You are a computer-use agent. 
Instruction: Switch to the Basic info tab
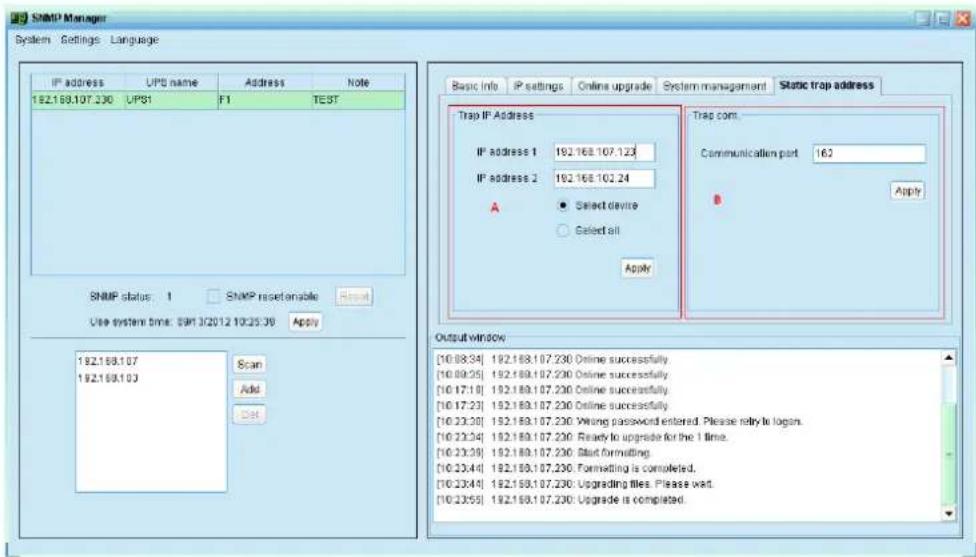pos(475,86)
